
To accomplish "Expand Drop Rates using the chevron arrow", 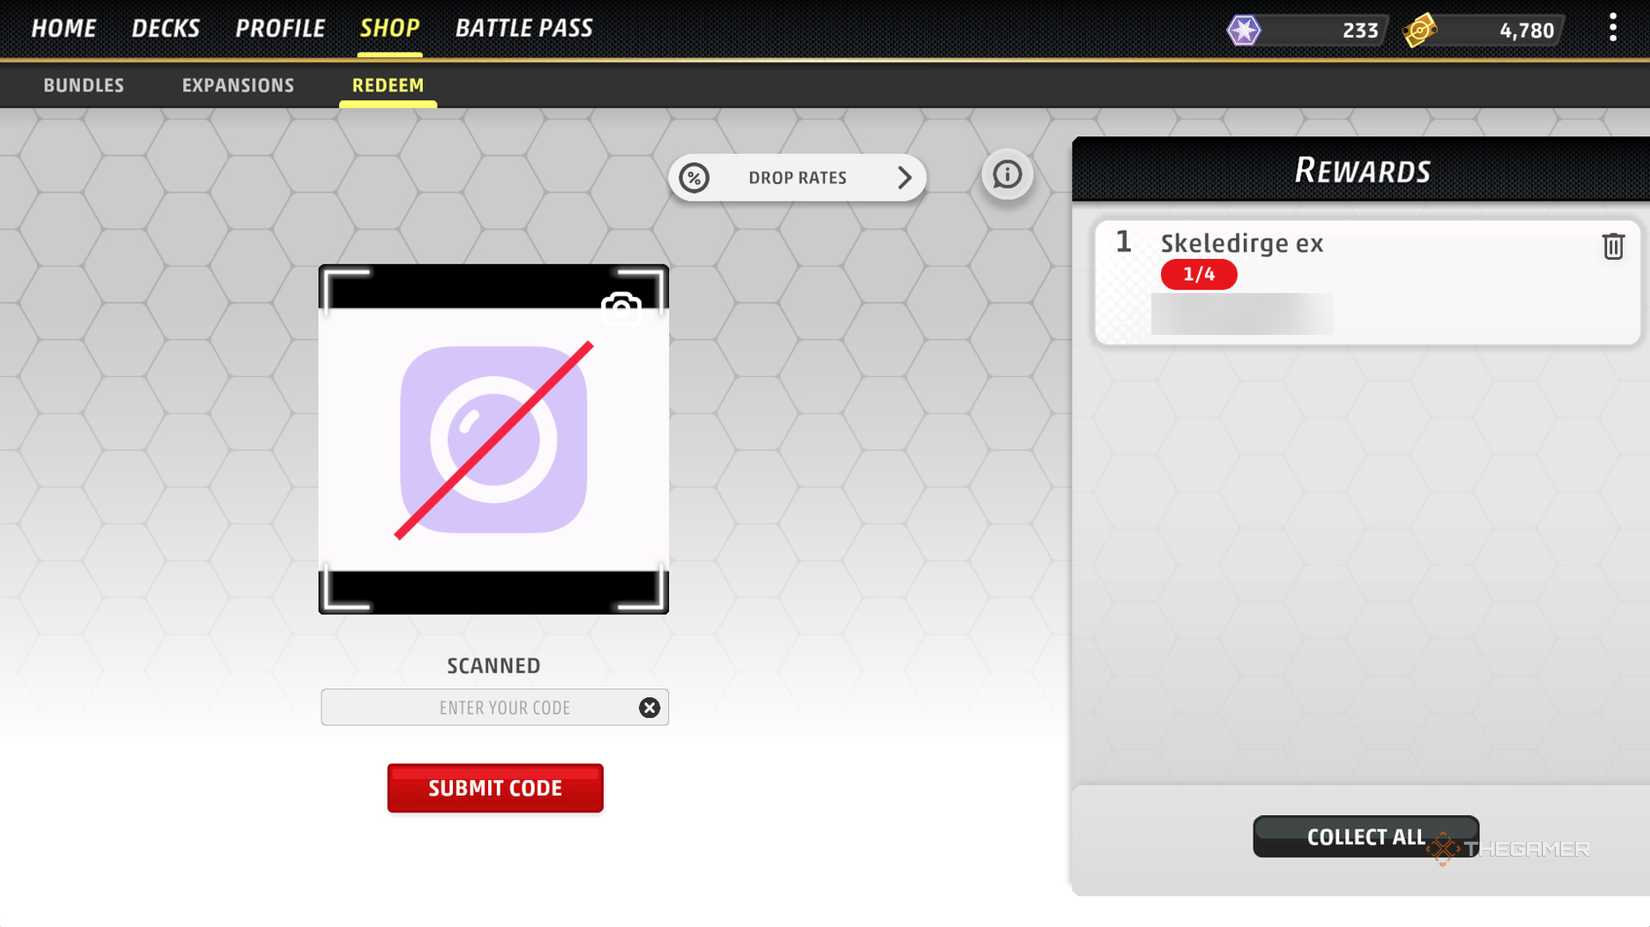I will tap(904, 177).
